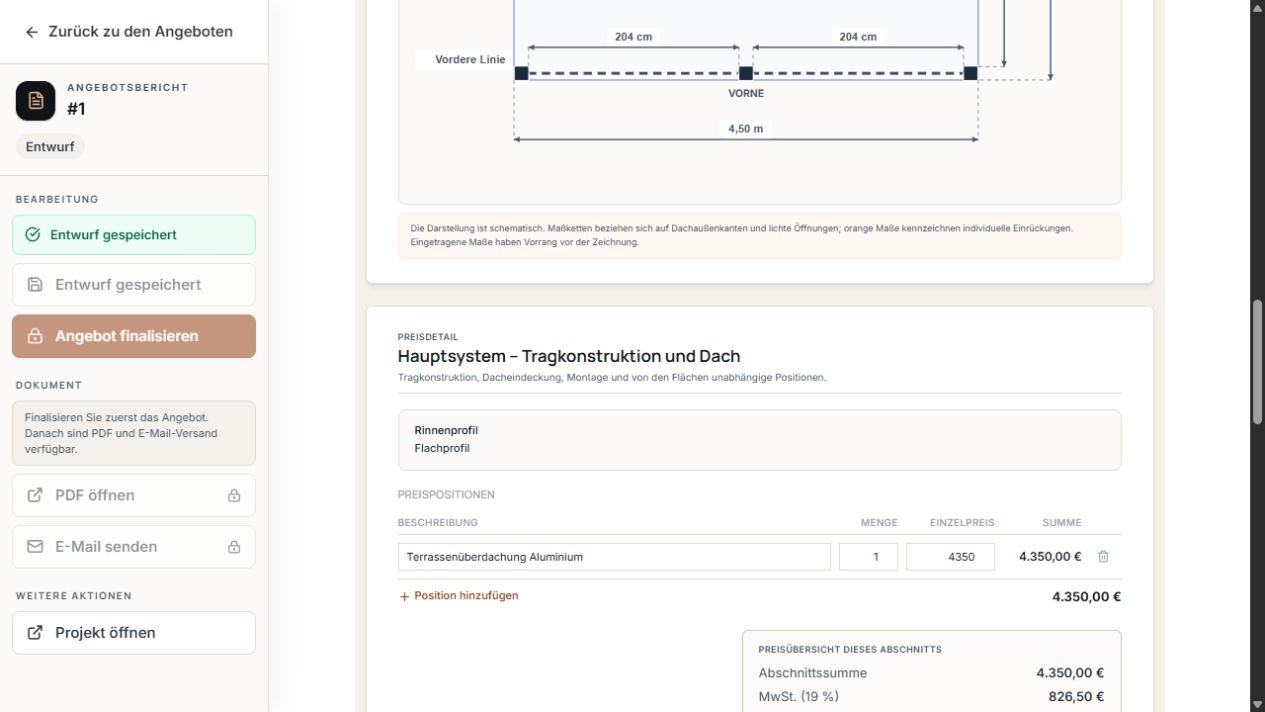Image resolution: width=1265 pixels, height=712 pixels.
Task: Open the project with Projekt öffnen
Action: (x=134, y=633)
